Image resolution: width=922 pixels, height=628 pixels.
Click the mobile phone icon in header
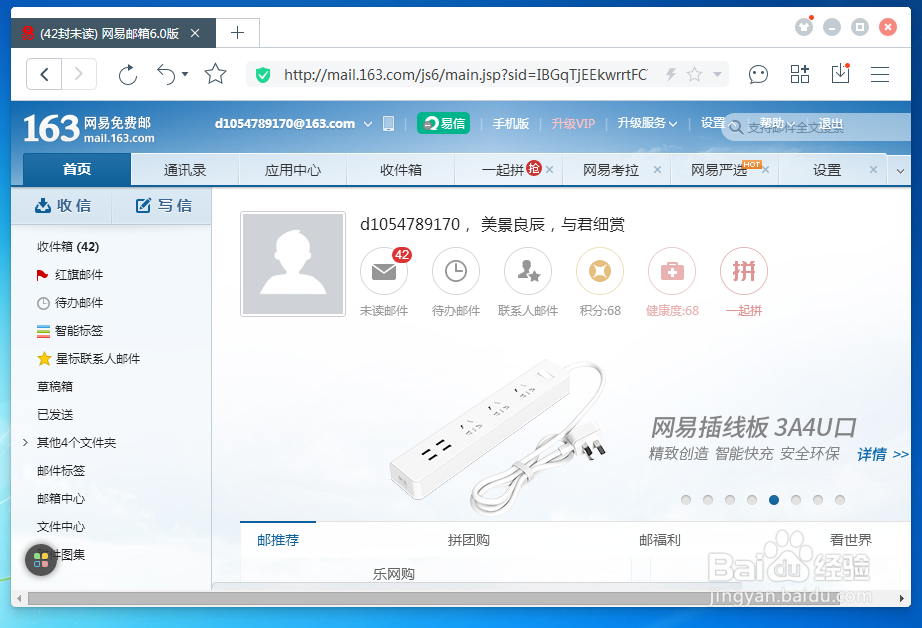[x=388, y=123]
